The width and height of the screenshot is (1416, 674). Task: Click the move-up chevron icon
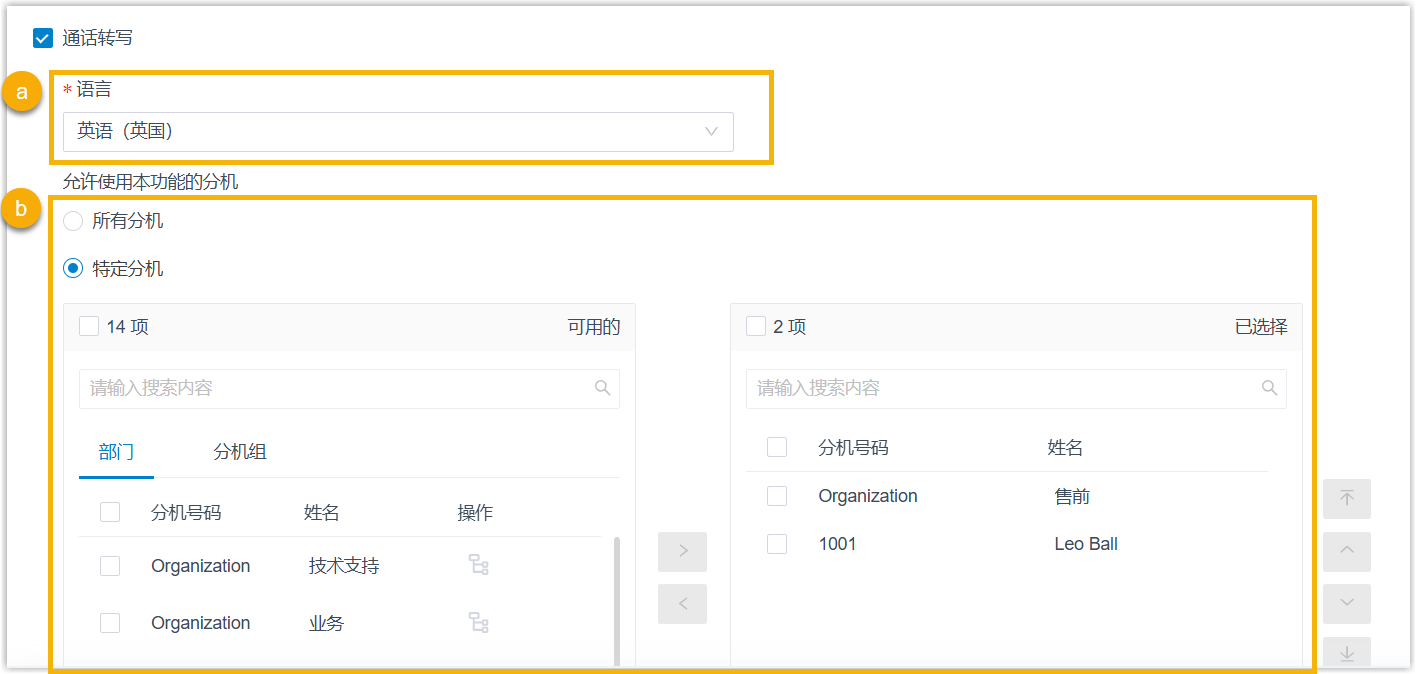1346,551
